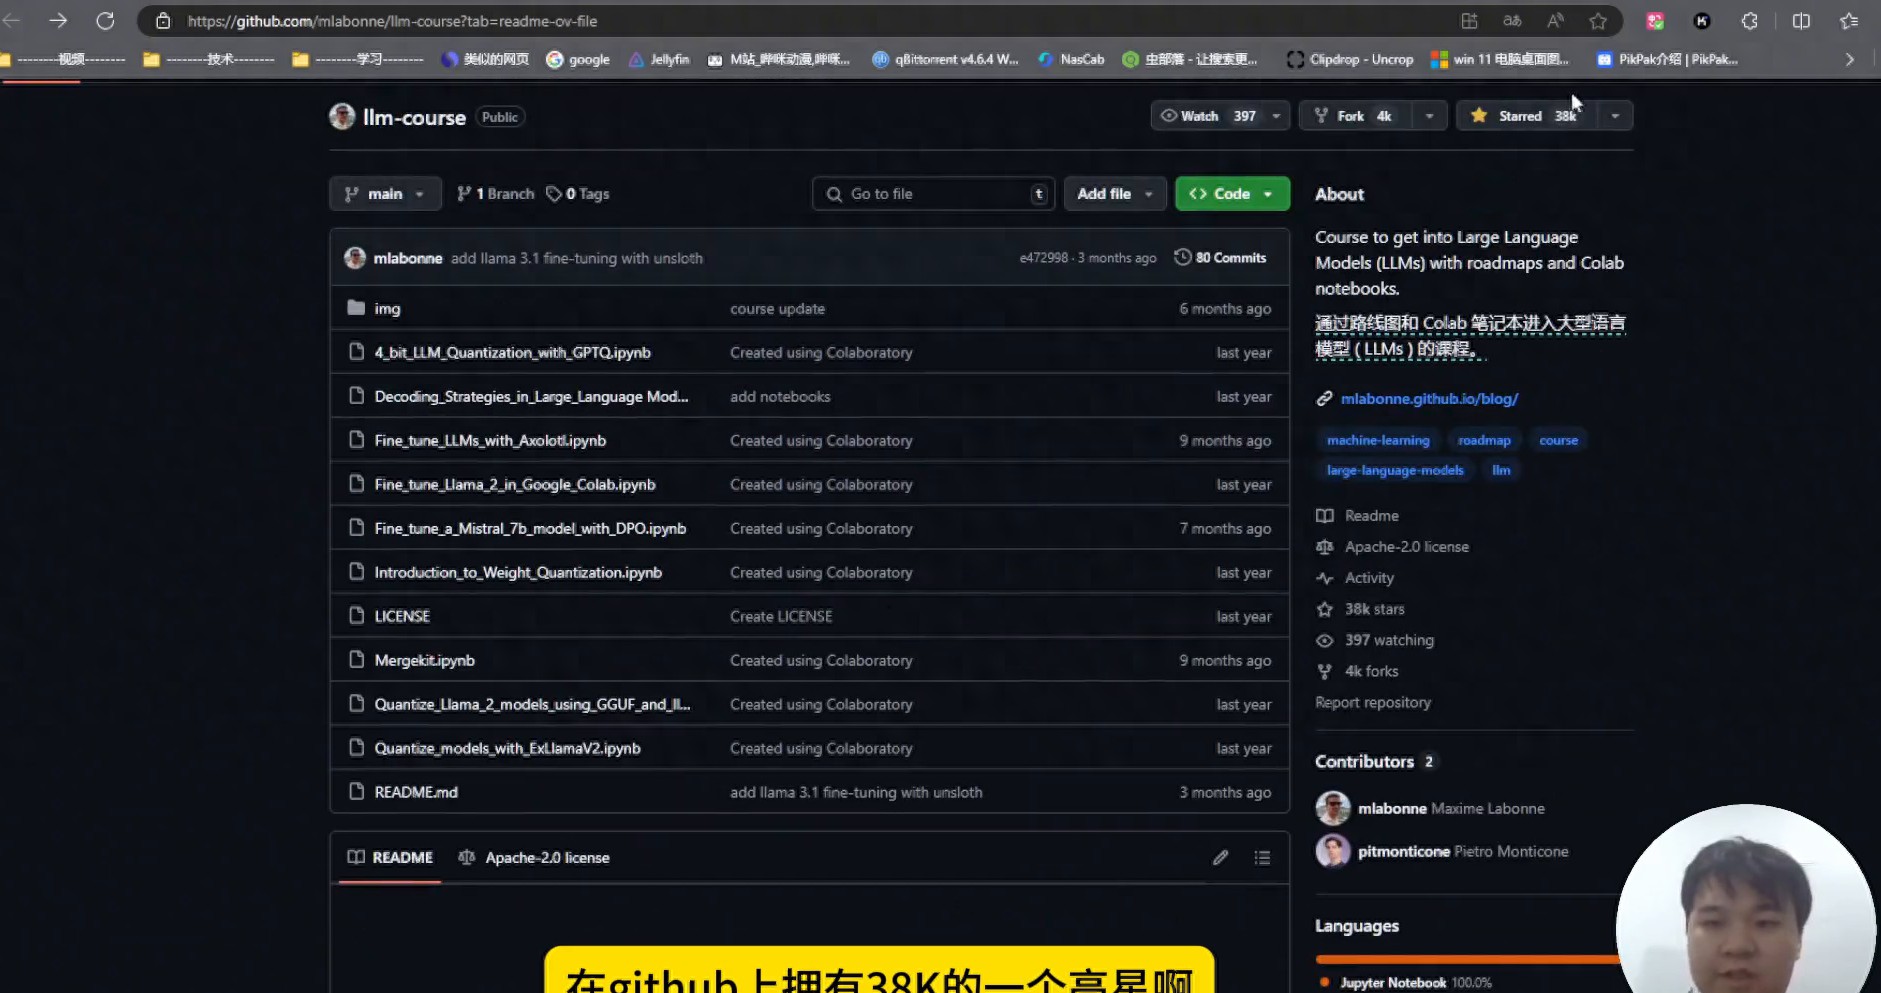Image resolution: width=1881 pixels, height=993 pixels.
Task: Open google bookmark
Action: 578,60
